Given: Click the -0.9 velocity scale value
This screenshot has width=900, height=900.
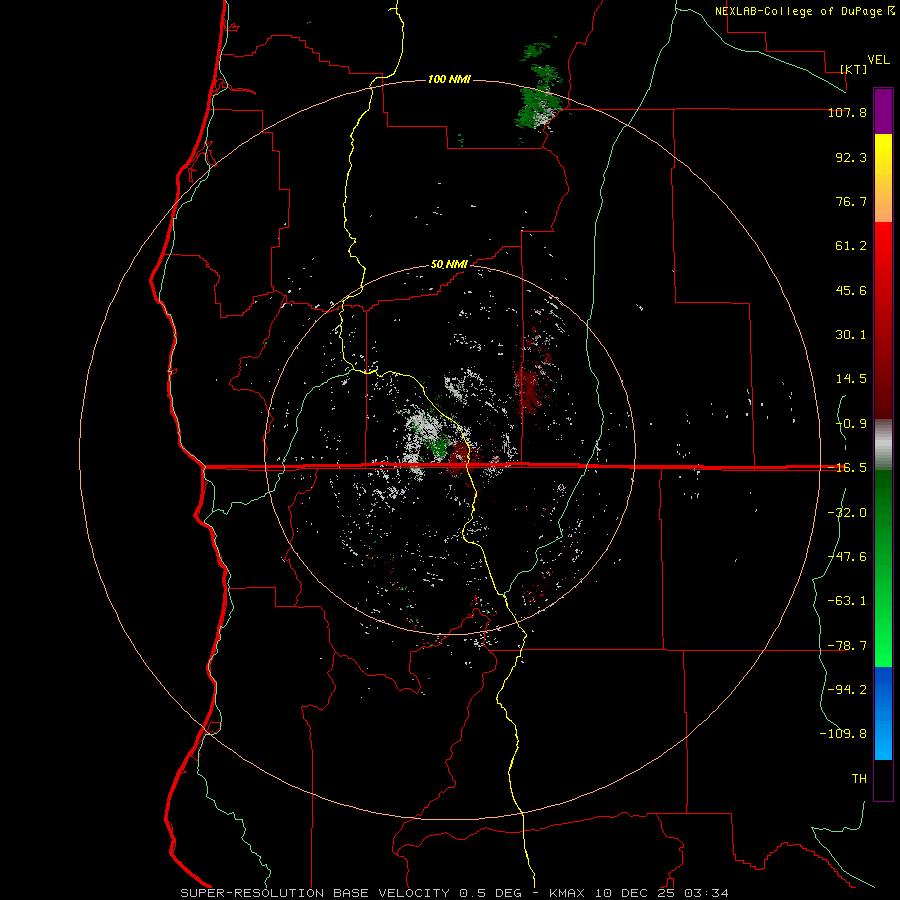Looking at the screenshot, I should tap(851, 424).
